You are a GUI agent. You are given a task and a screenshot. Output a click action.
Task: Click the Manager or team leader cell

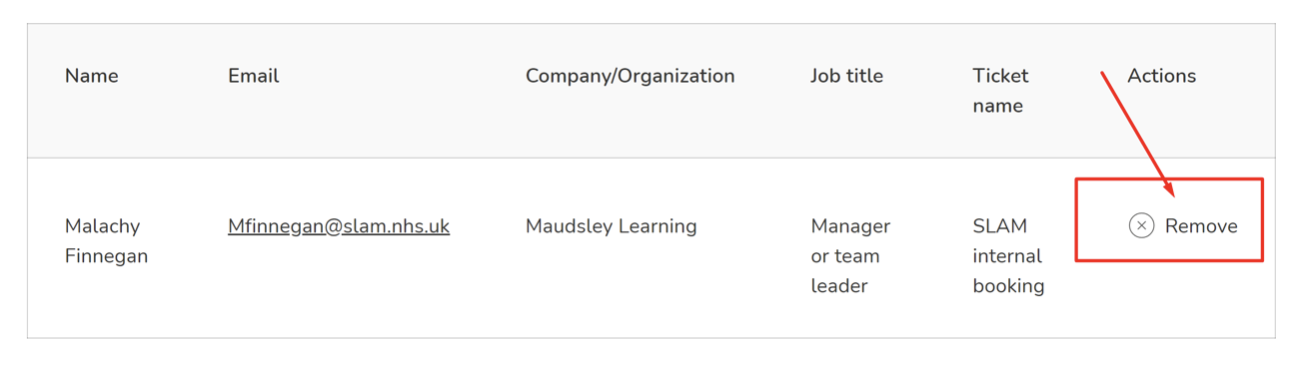pyautogui.click(x=850, y=256)
